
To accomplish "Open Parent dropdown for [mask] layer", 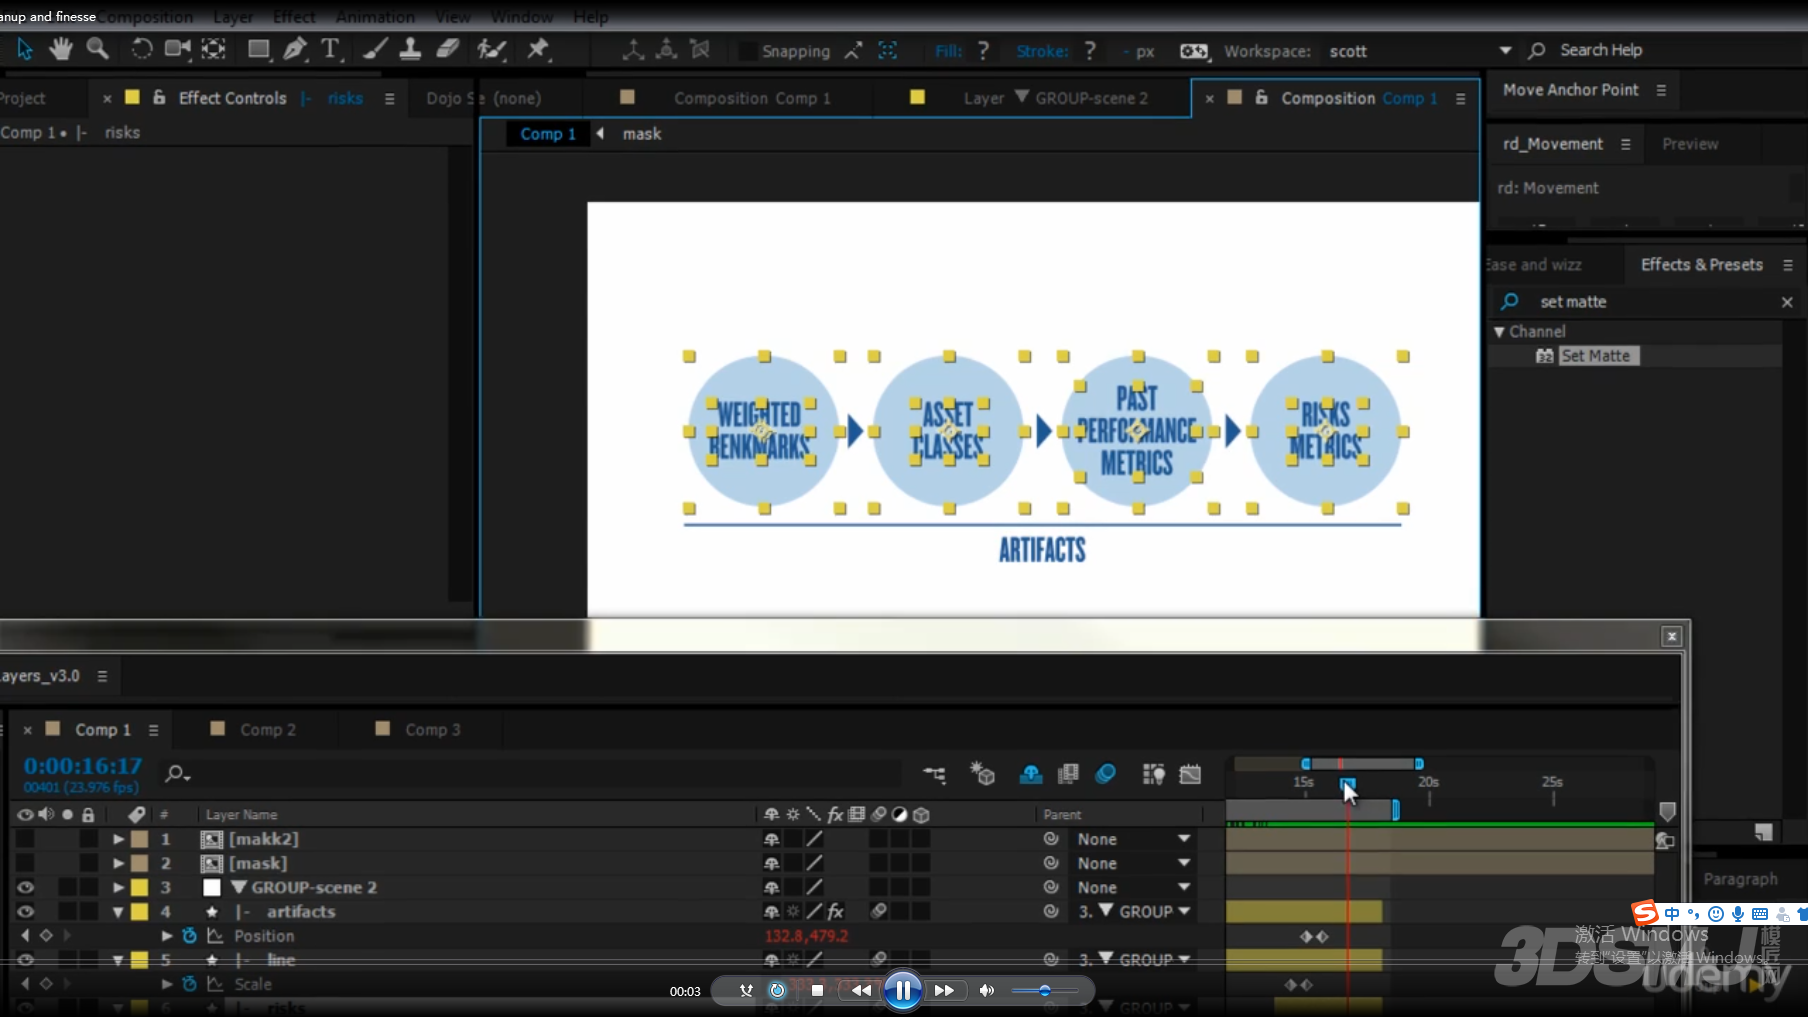I will (1133, 863).
